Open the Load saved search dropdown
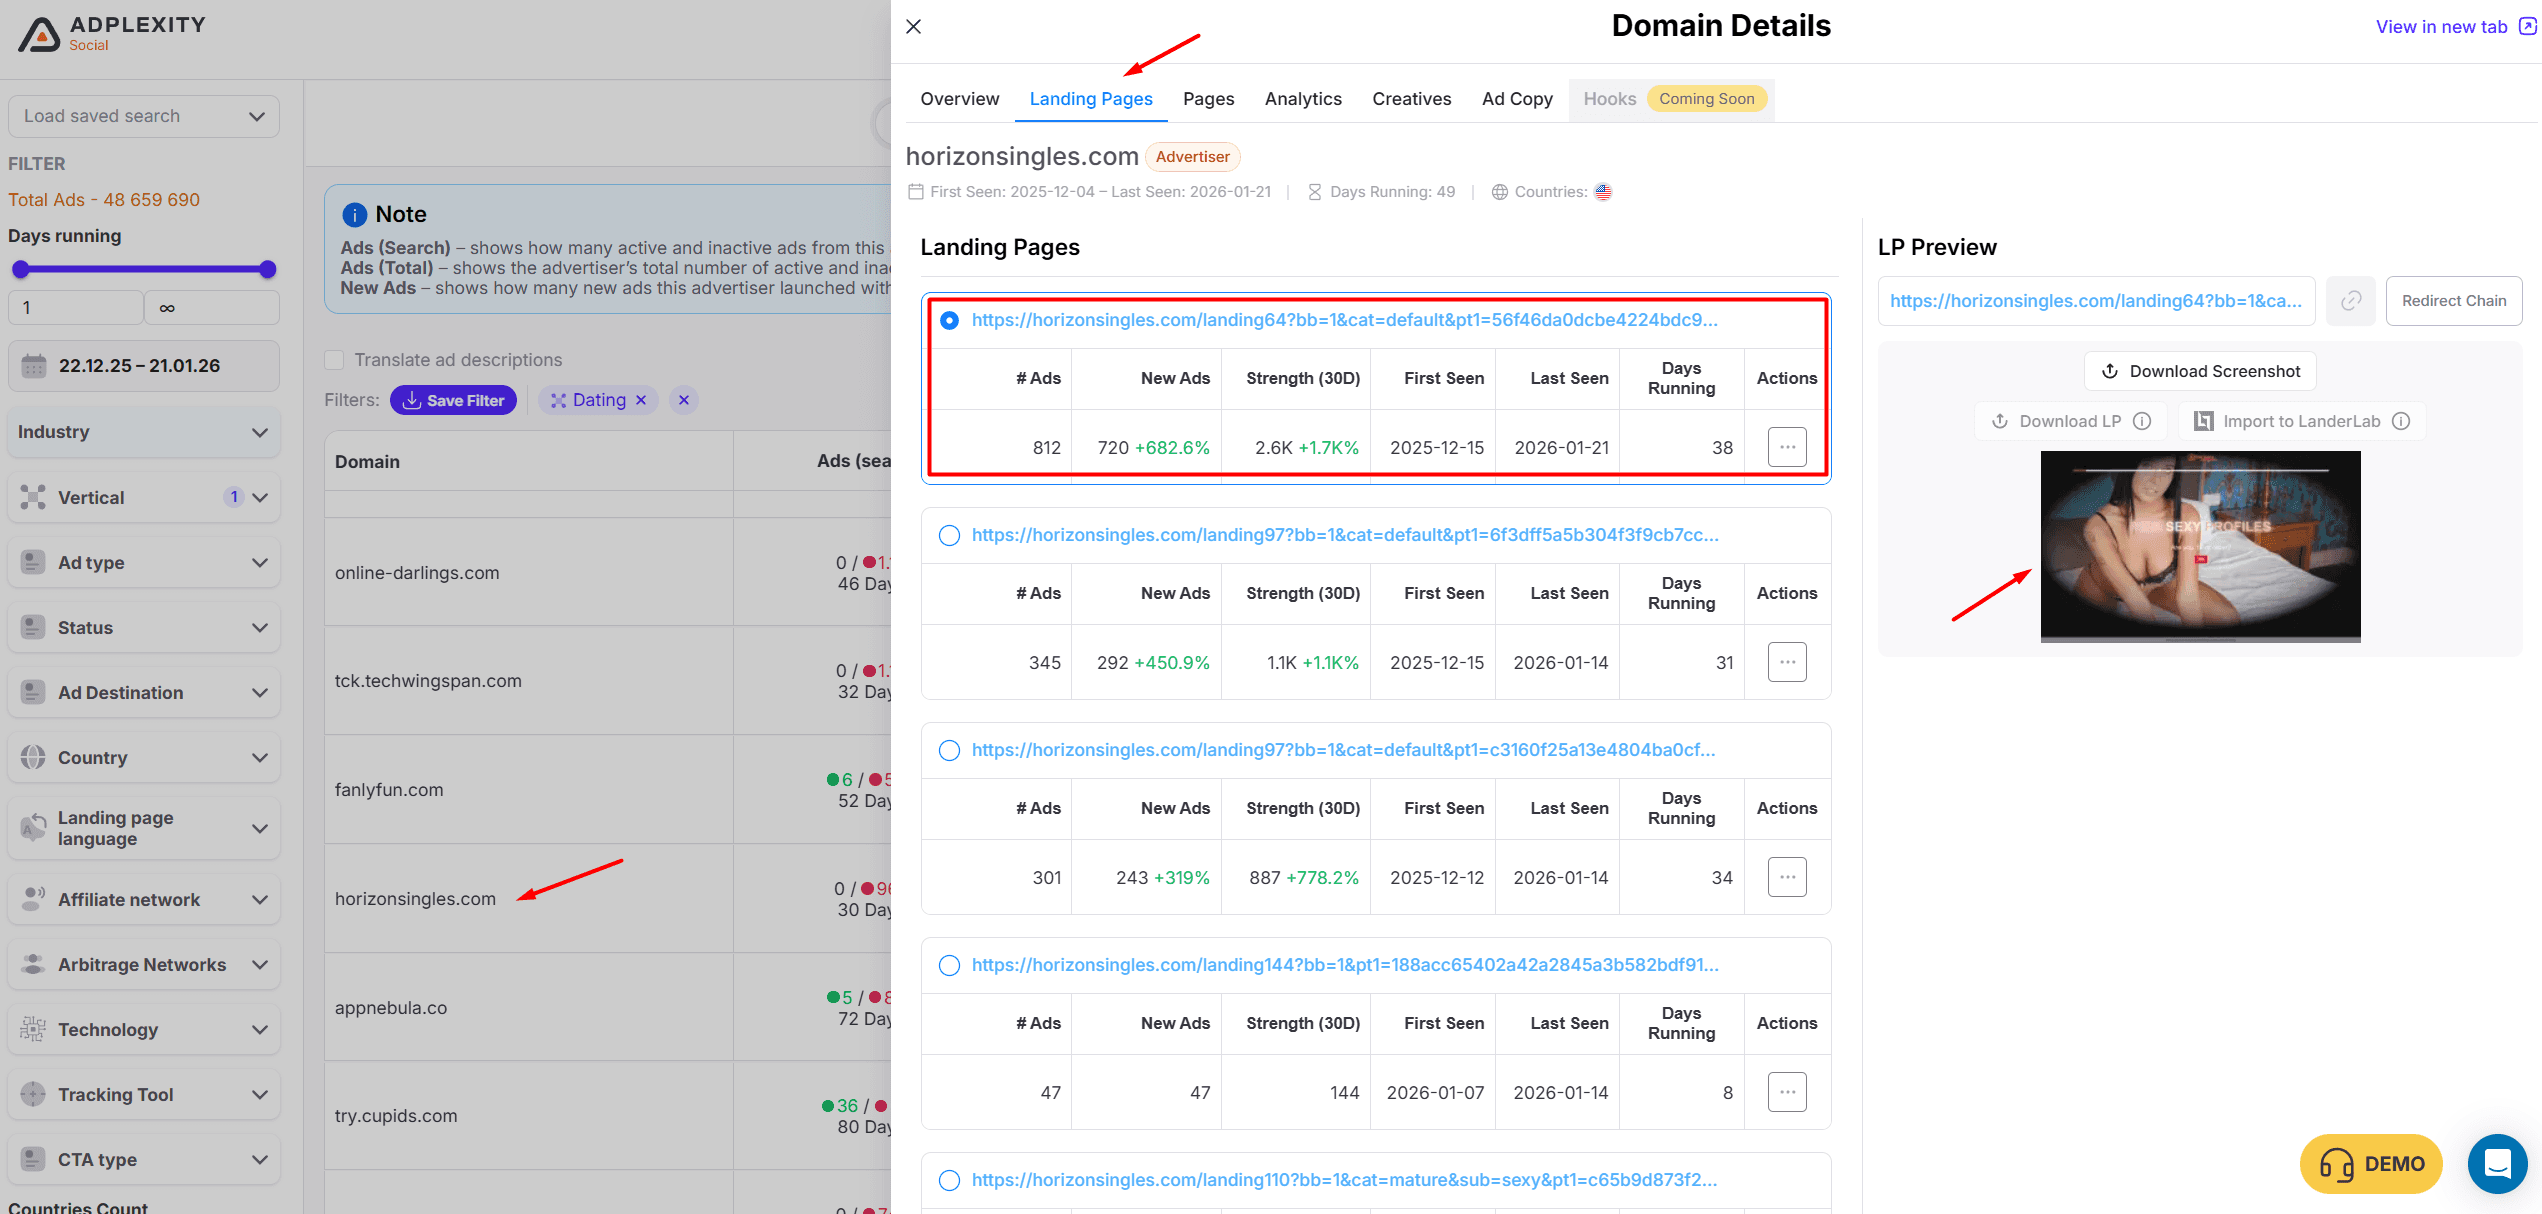The height and width of the screenshot is (1214, 2542). (x=144, y=116)
